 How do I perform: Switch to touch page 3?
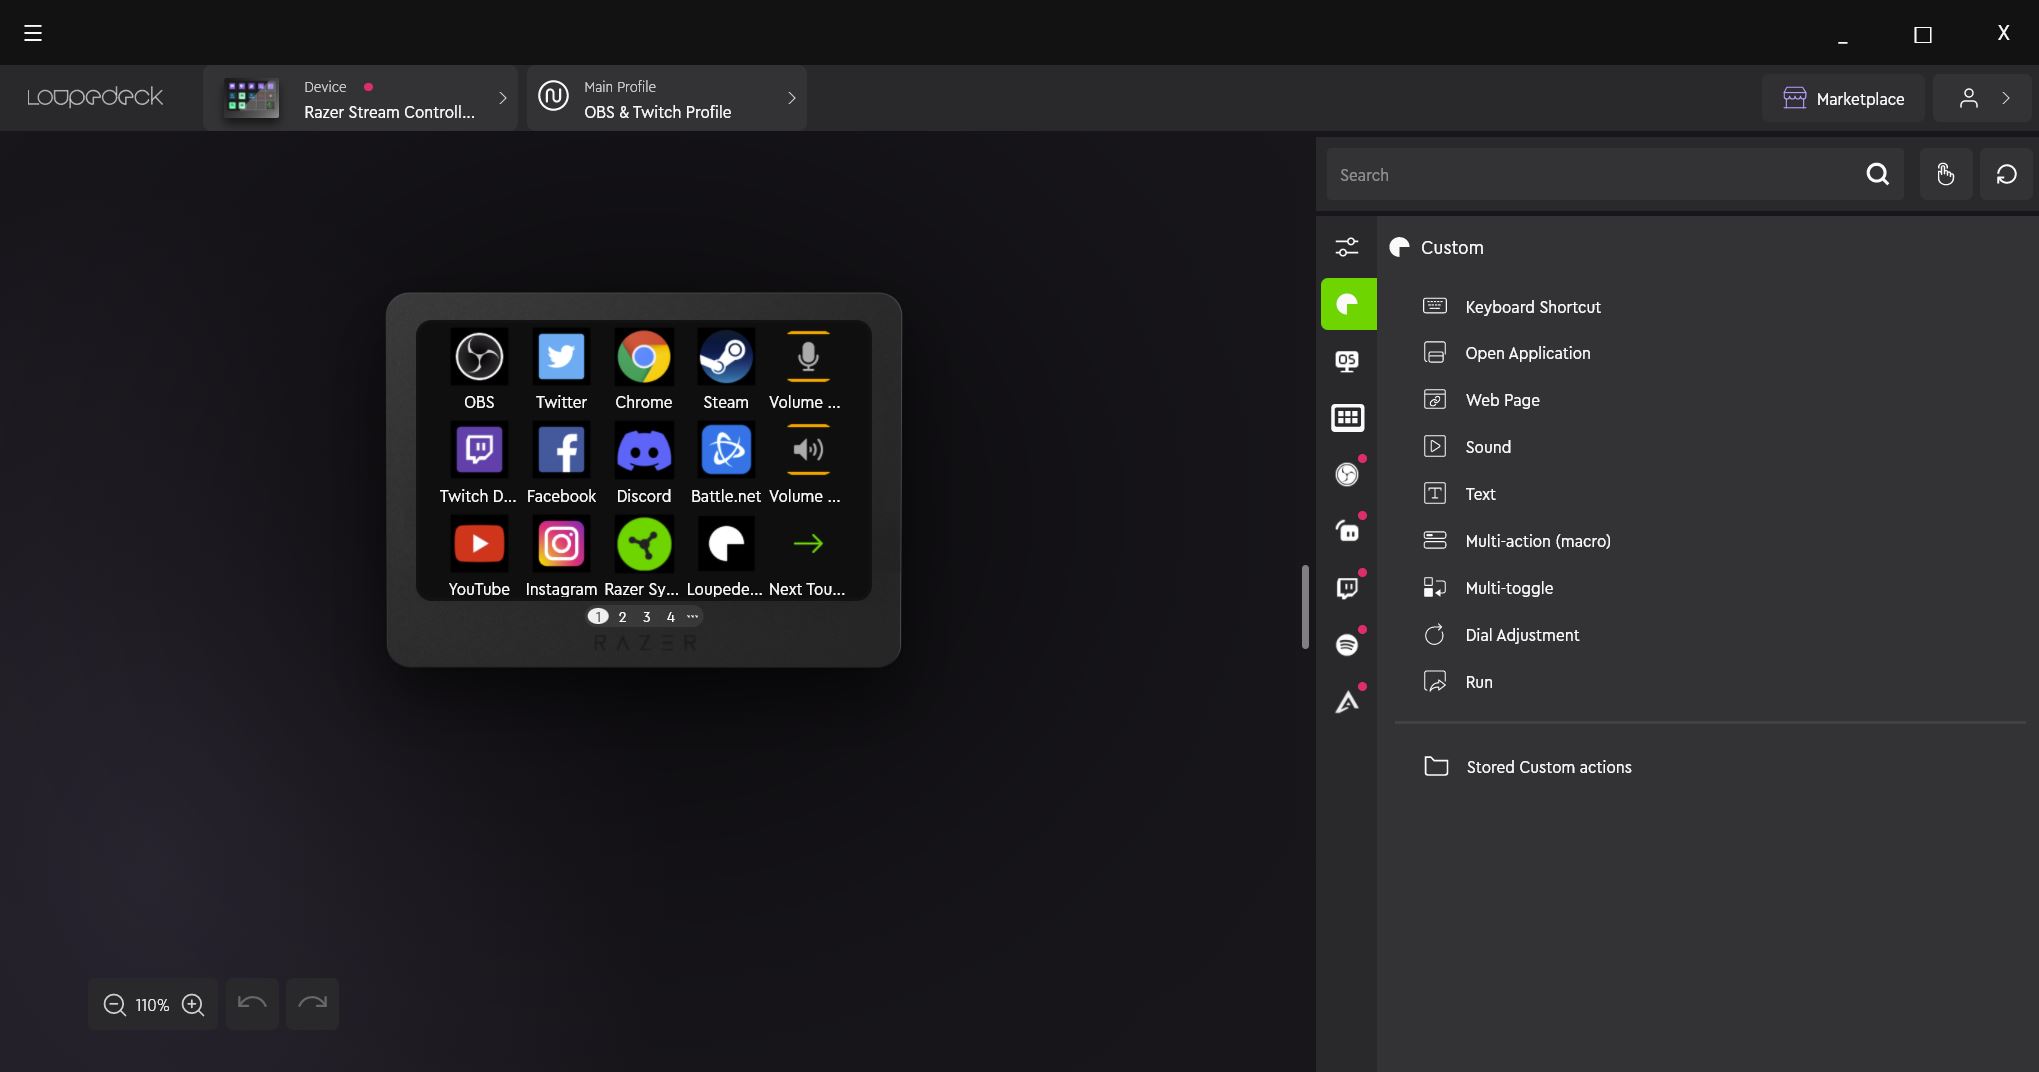point(647,617)
